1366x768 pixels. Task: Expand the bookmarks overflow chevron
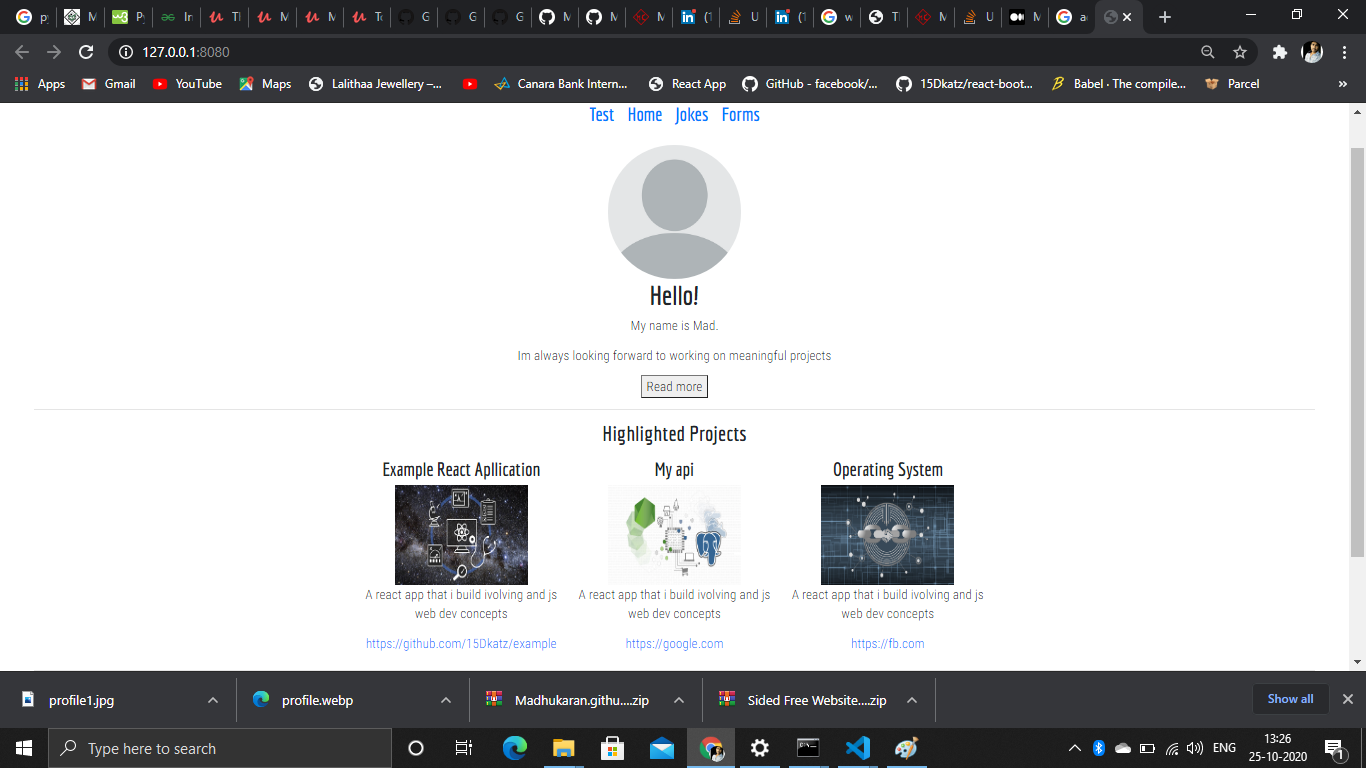point(1342,84)
